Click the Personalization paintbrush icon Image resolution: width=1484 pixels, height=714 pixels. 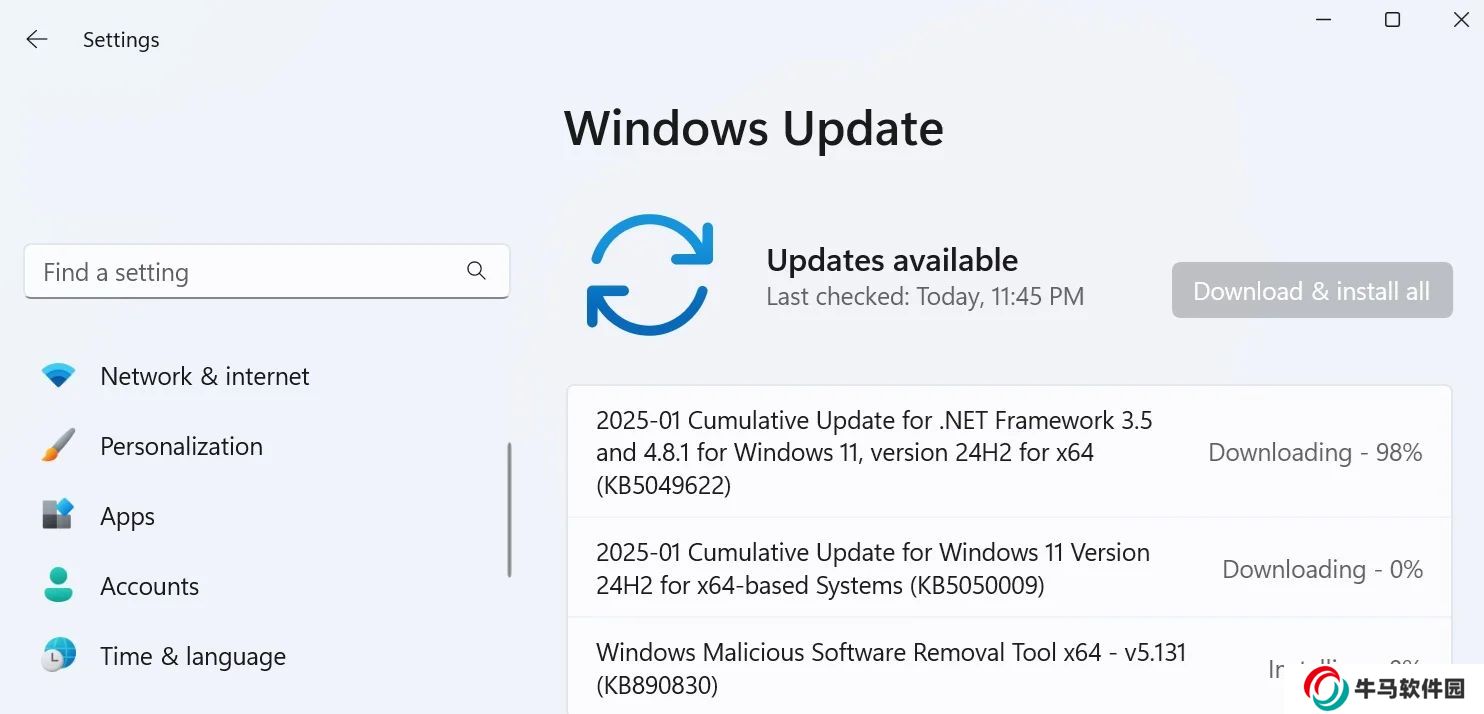click(58, 446)
